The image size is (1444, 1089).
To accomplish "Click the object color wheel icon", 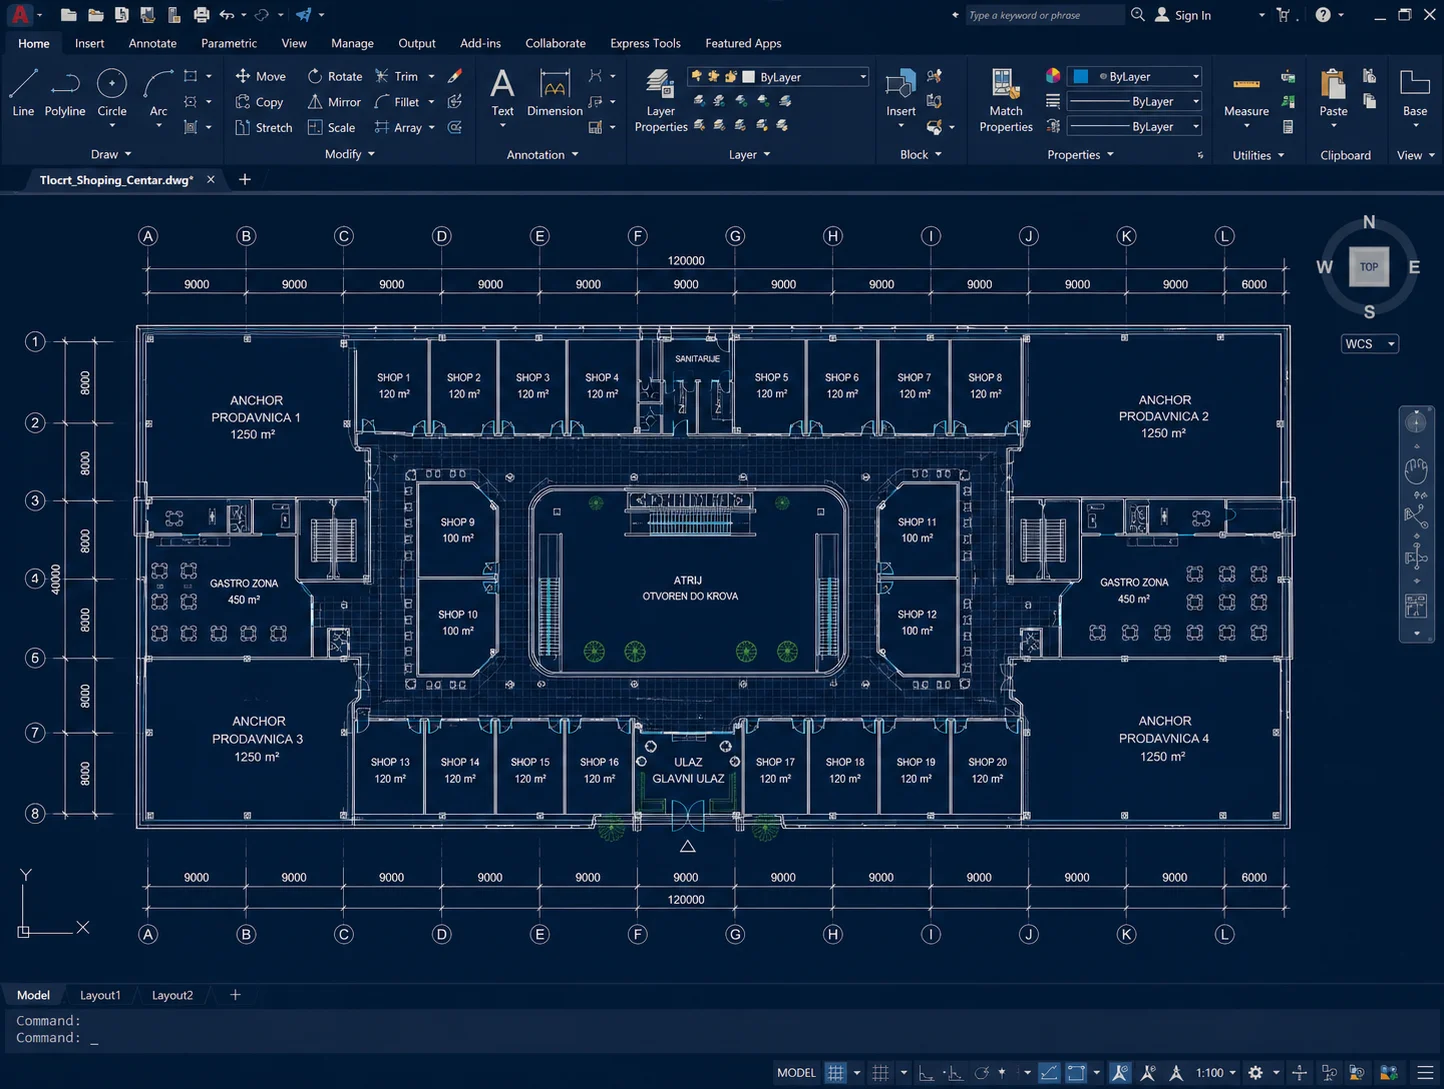I will [1053, 76].
